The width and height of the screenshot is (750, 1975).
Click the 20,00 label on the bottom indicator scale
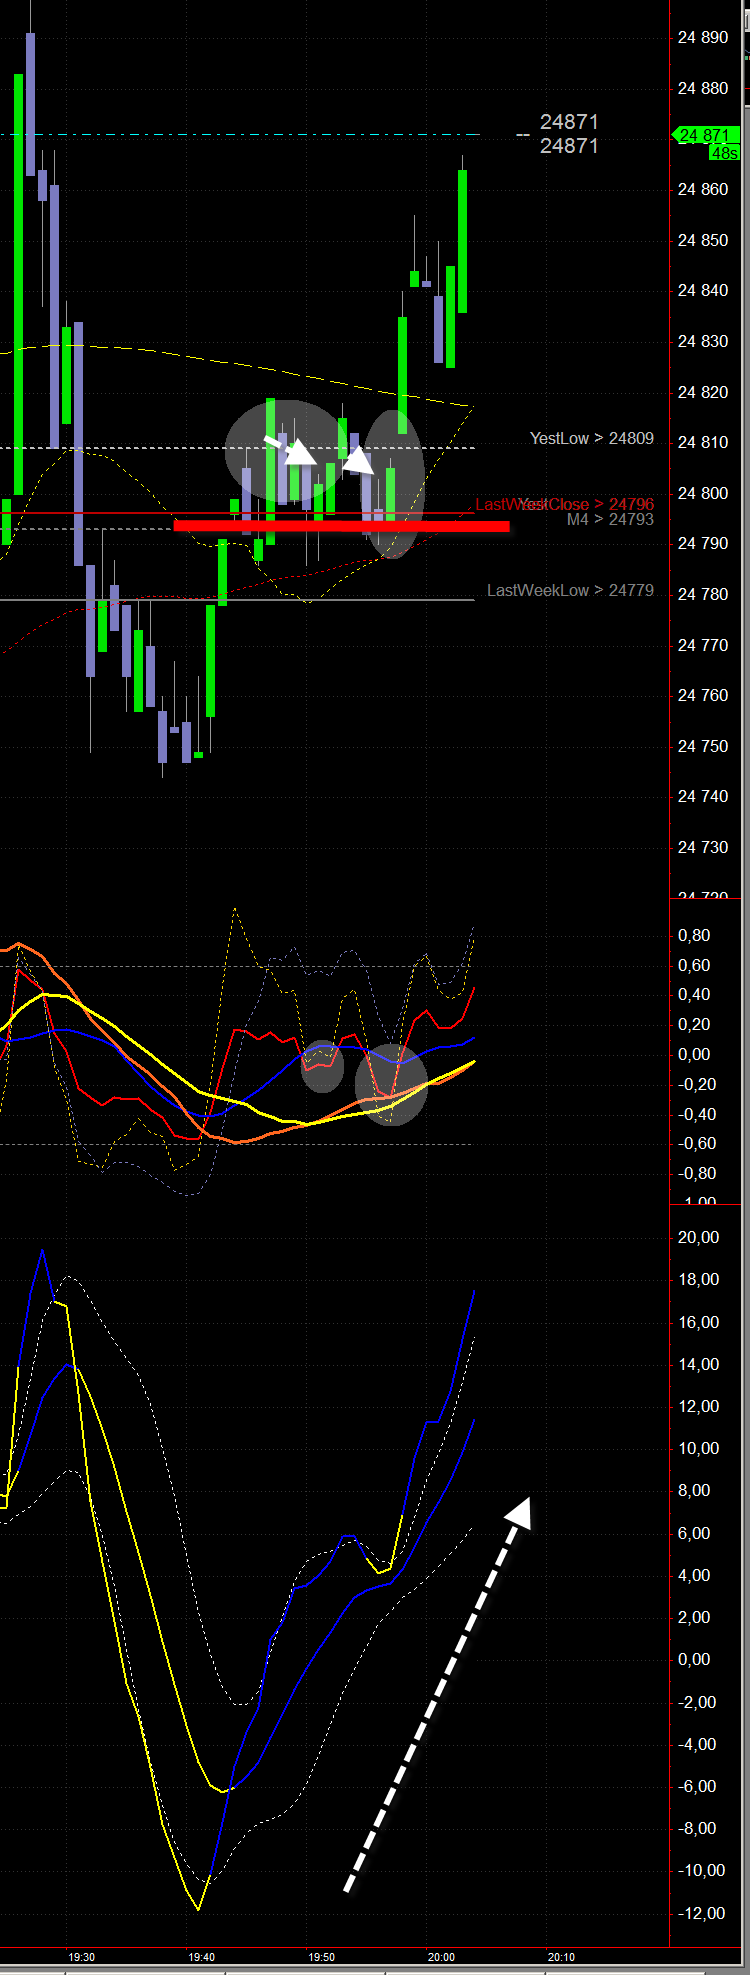click(698, 1237)
